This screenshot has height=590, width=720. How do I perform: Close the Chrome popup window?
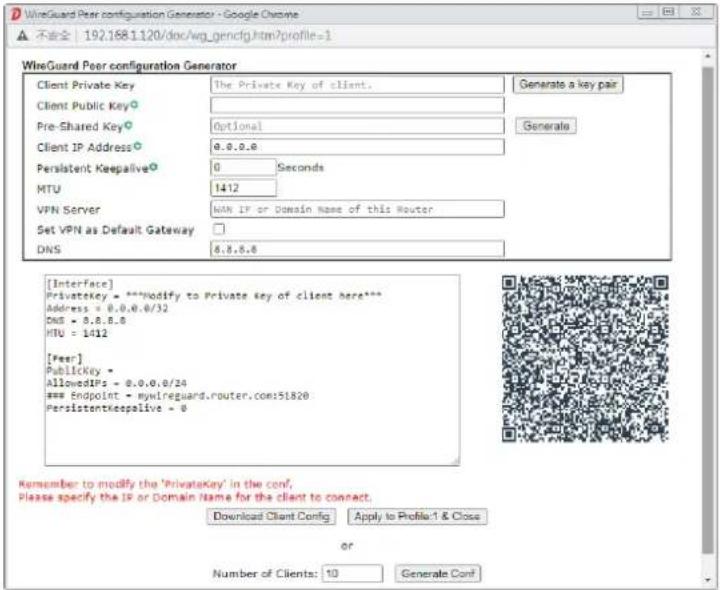(x=696, y=12)
